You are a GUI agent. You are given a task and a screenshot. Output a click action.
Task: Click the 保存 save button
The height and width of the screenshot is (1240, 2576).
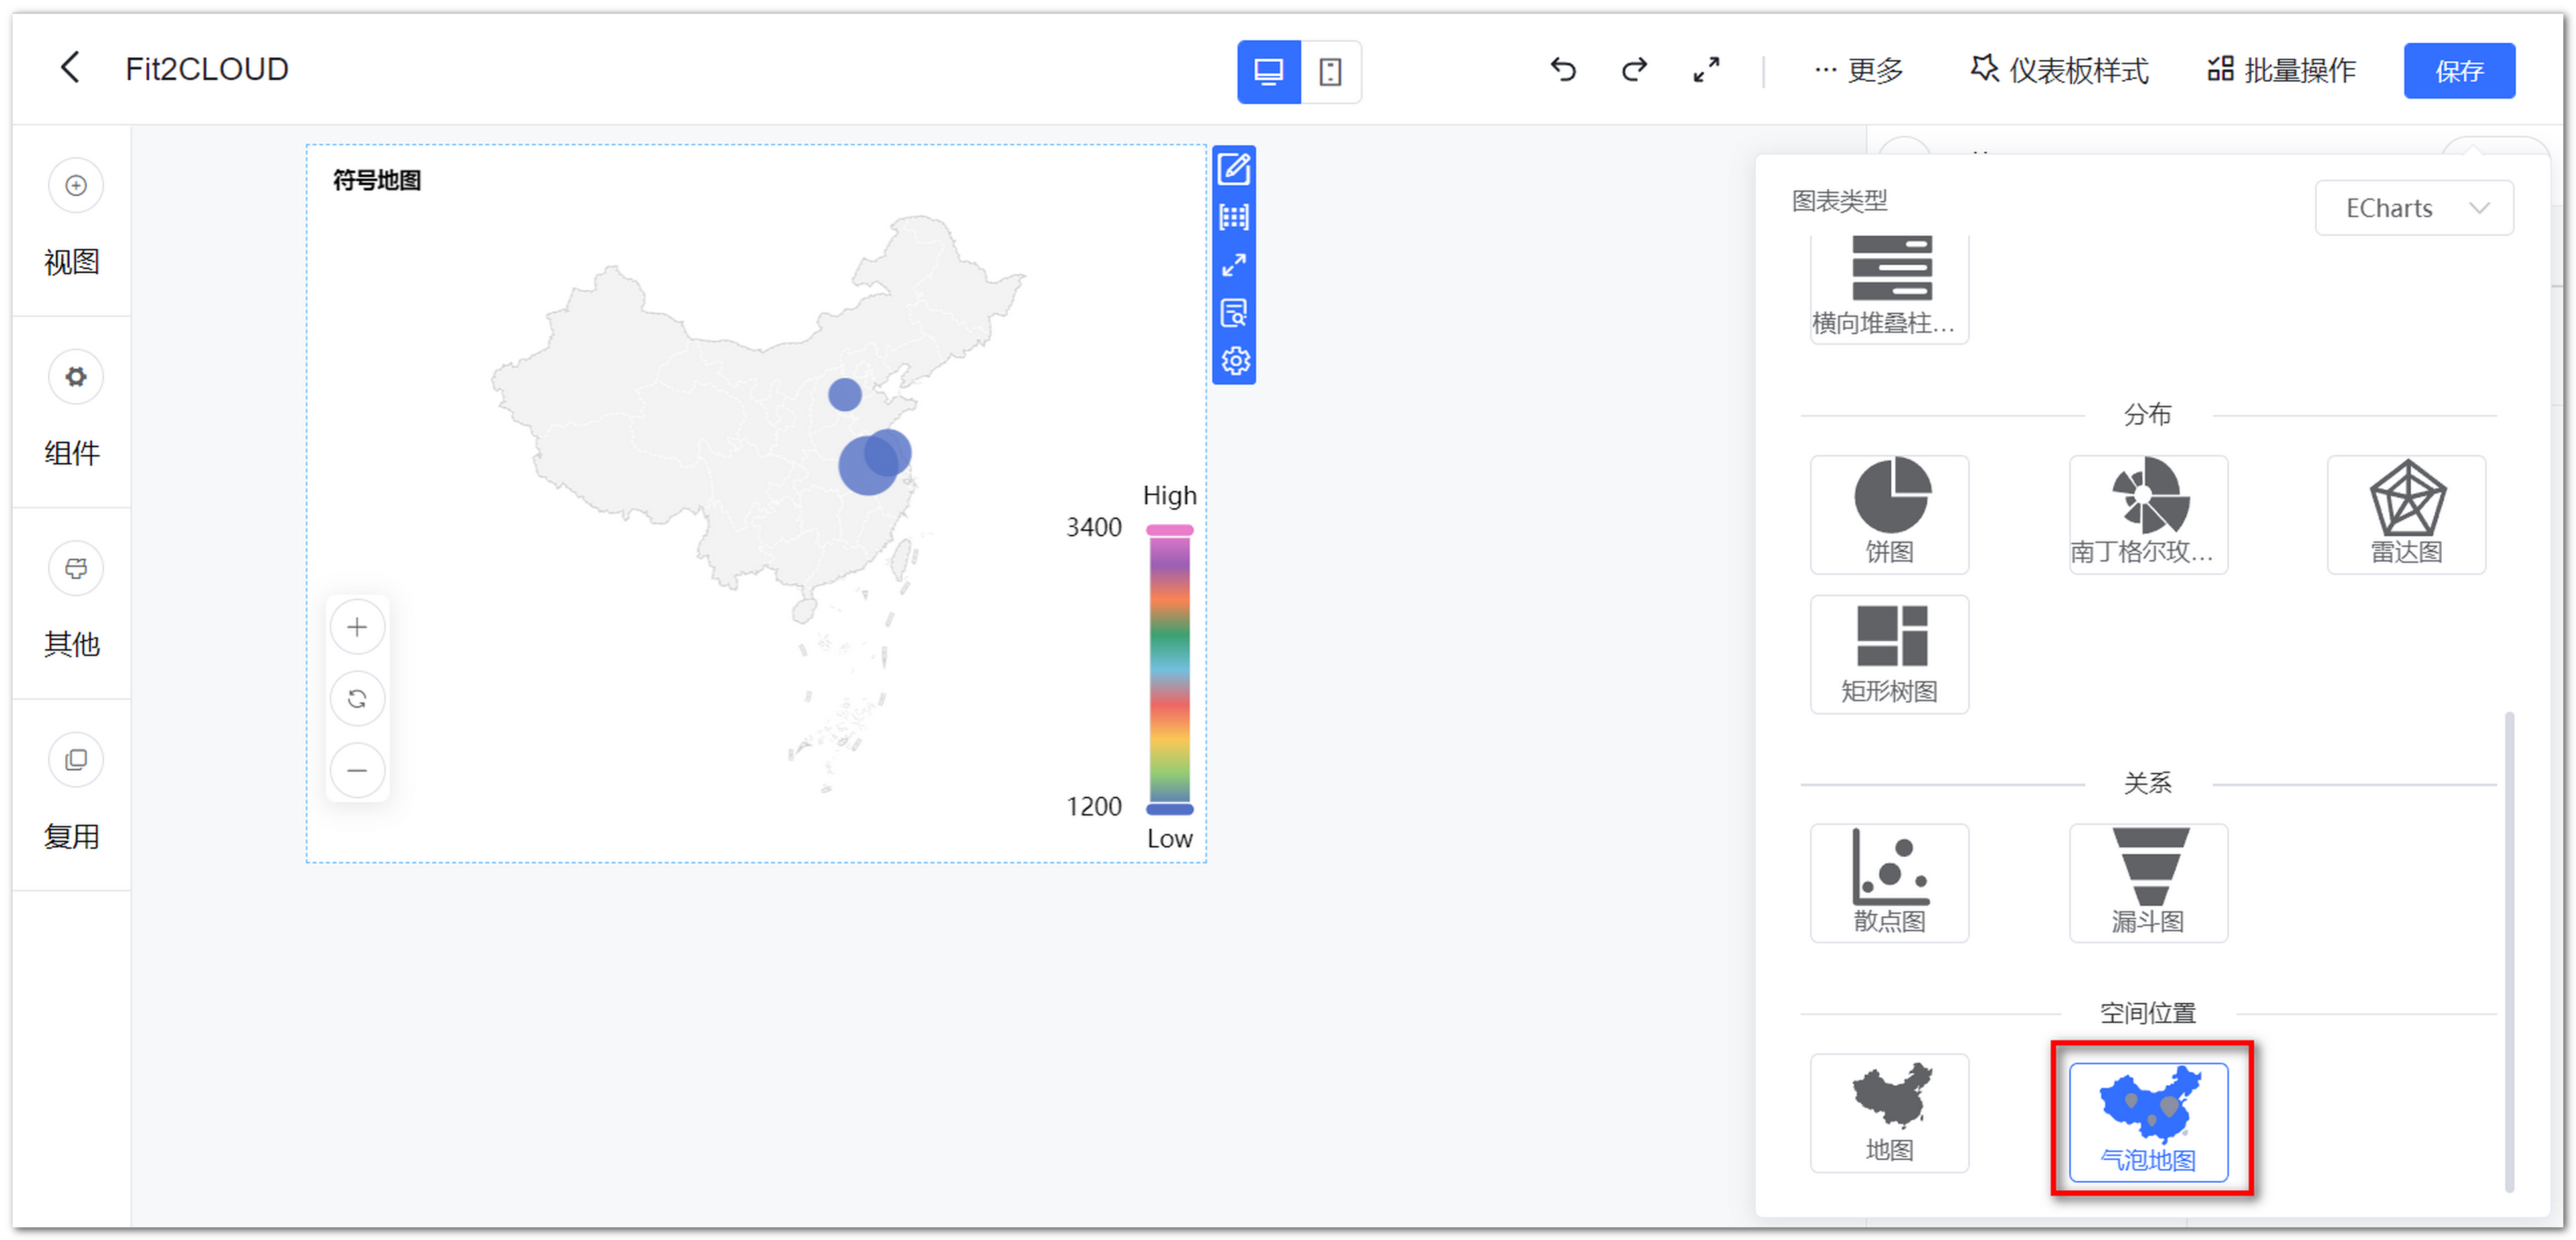pyautogui.click(x=2459, y=70)
